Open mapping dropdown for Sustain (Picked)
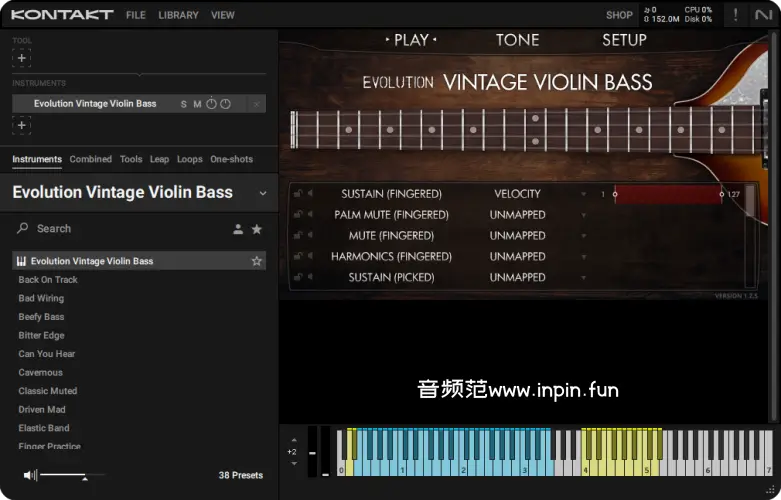 tap(583, 278)
